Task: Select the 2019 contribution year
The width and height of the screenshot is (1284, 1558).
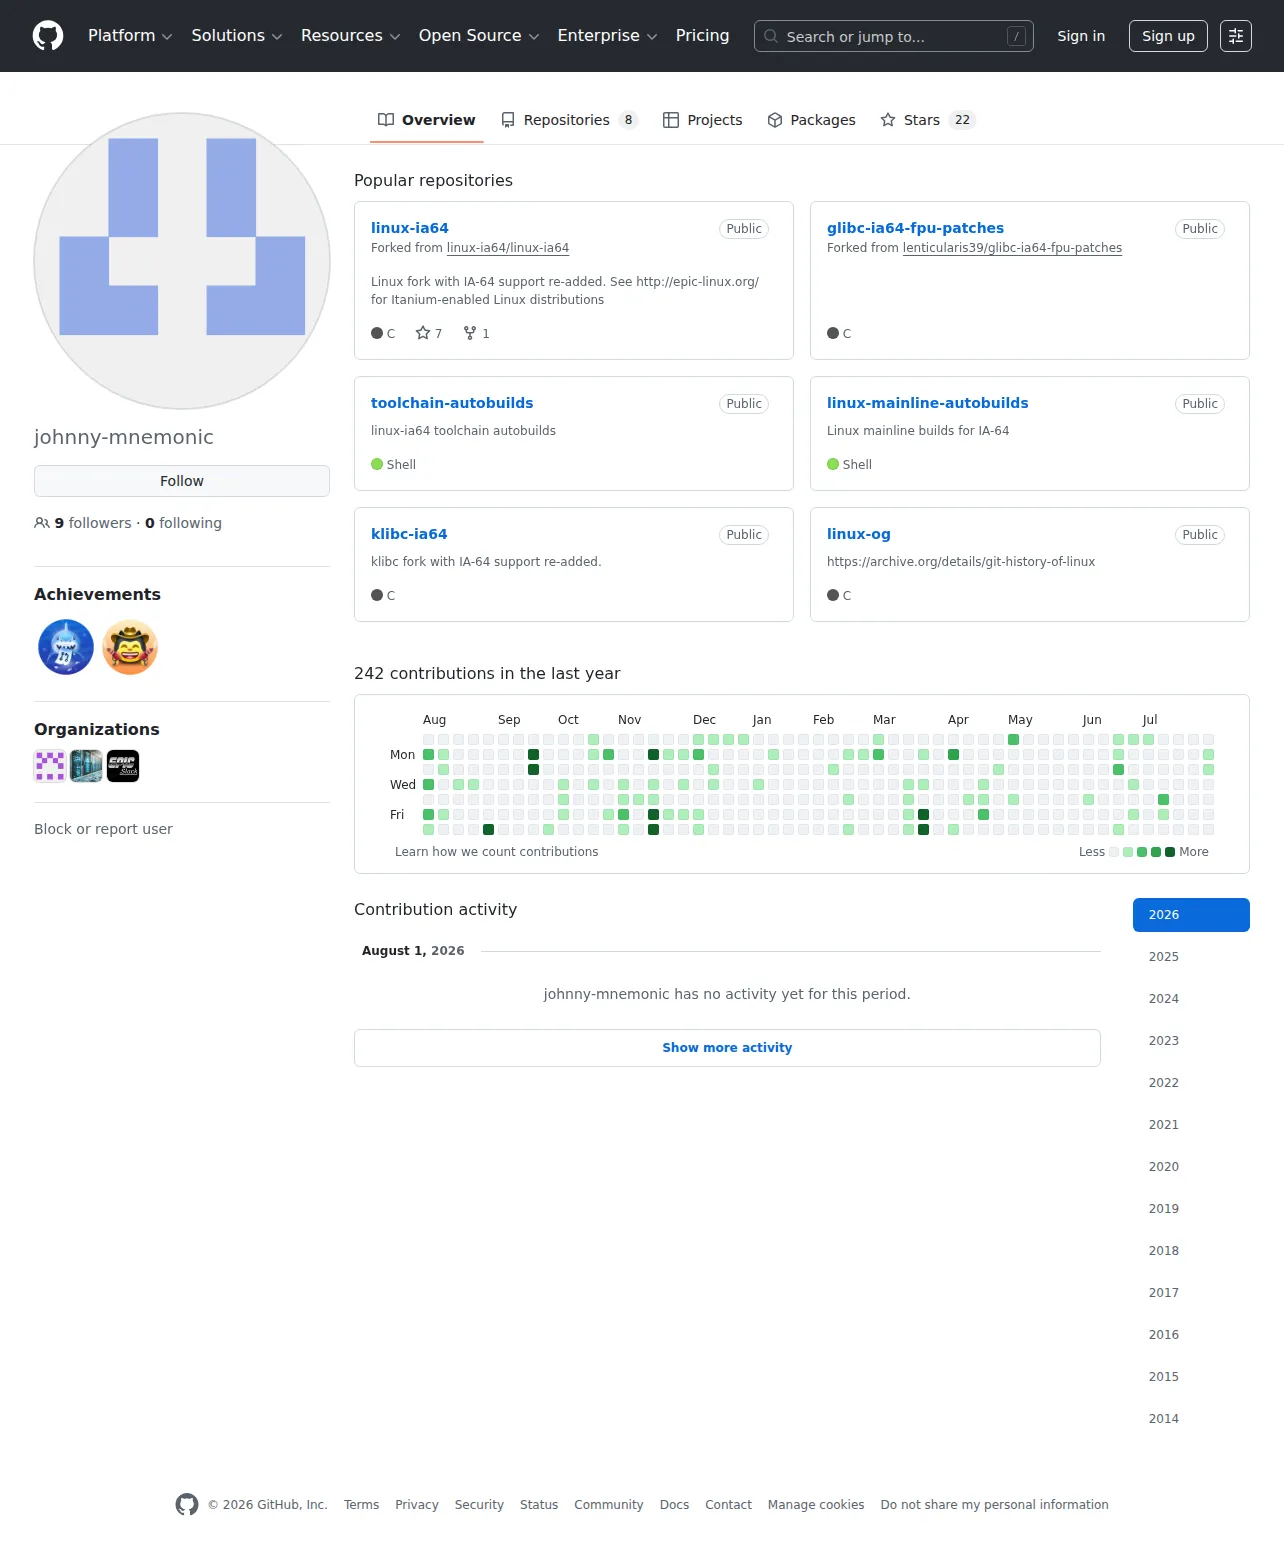Action: [x=1191, y=1209]
